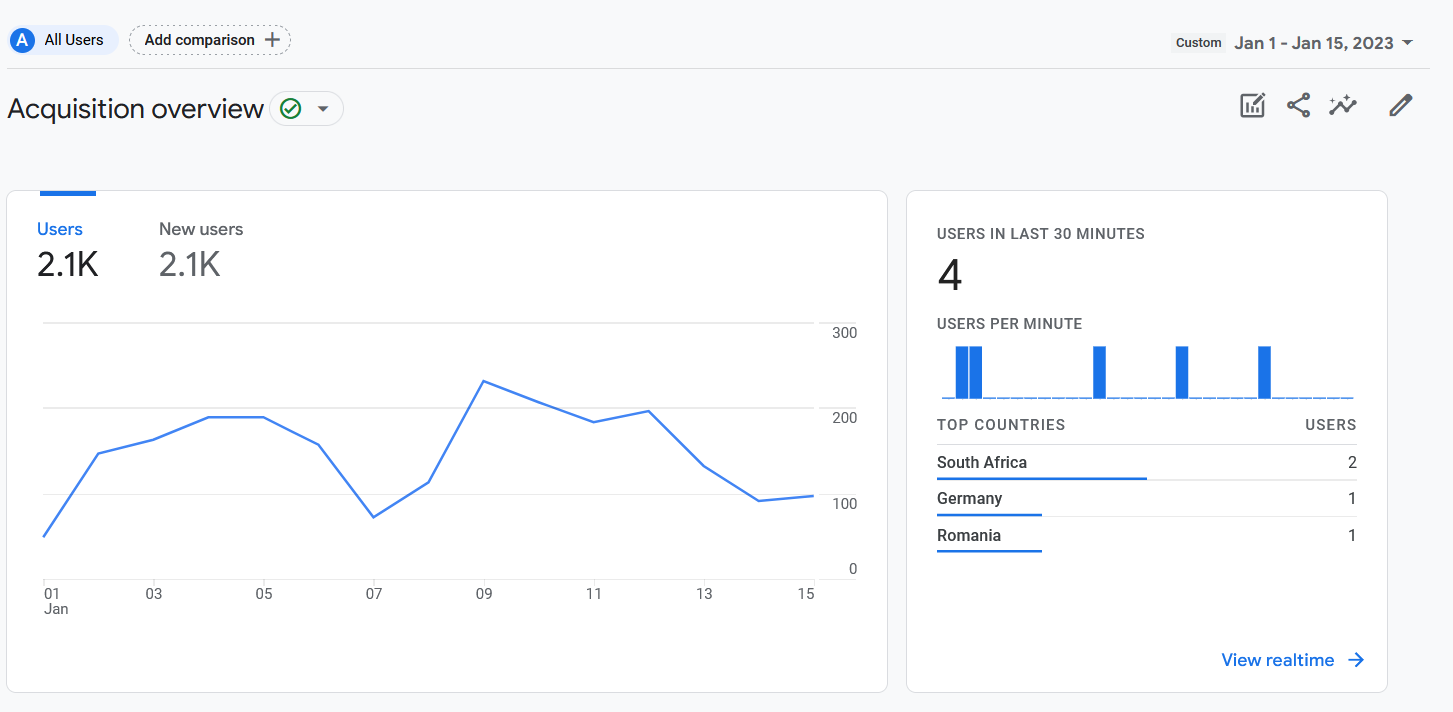The width and height of the screenshot is (1453, 712).
Task: Click the customize report edit pencil icon
Action: (x=1401, y=106)
